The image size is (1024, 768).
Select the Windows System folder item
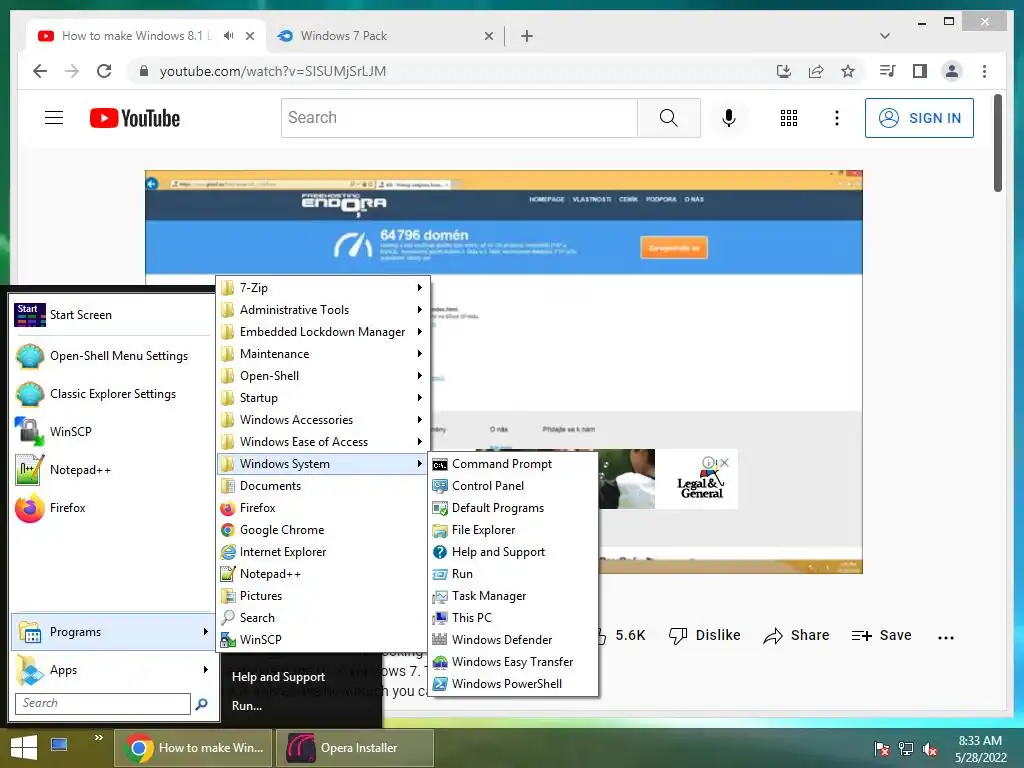[x=322, y=464]
